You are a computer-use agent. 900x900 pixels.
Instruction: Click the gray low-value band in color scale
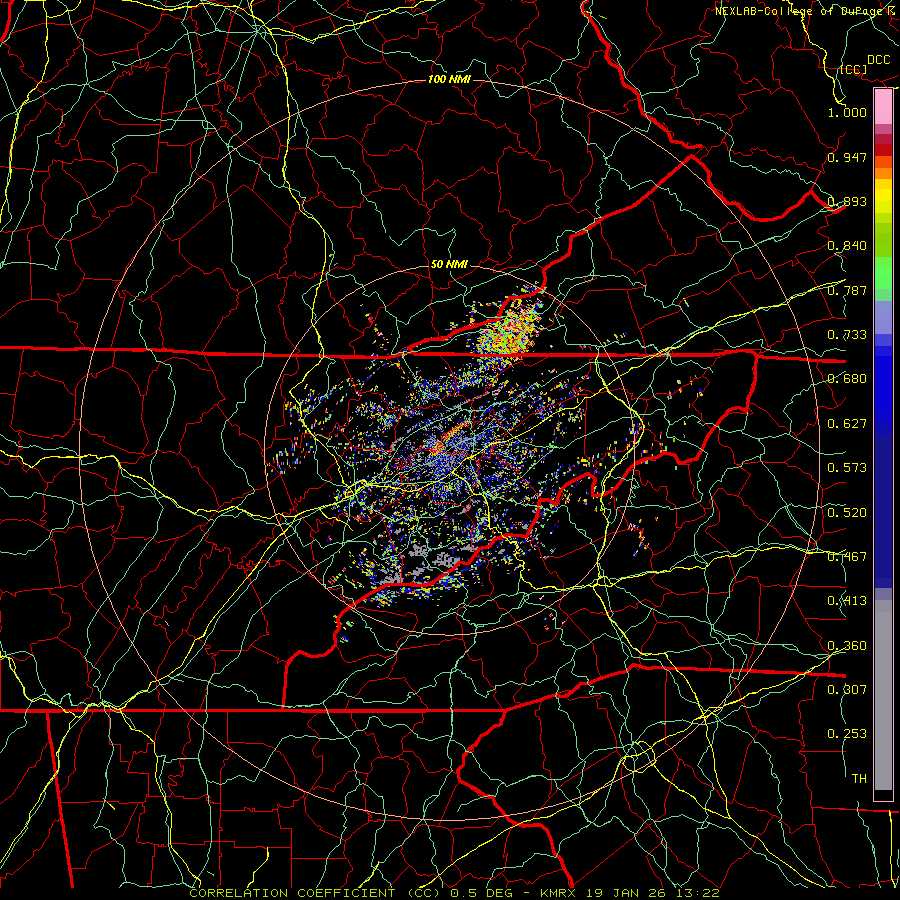tap(883, 695)
